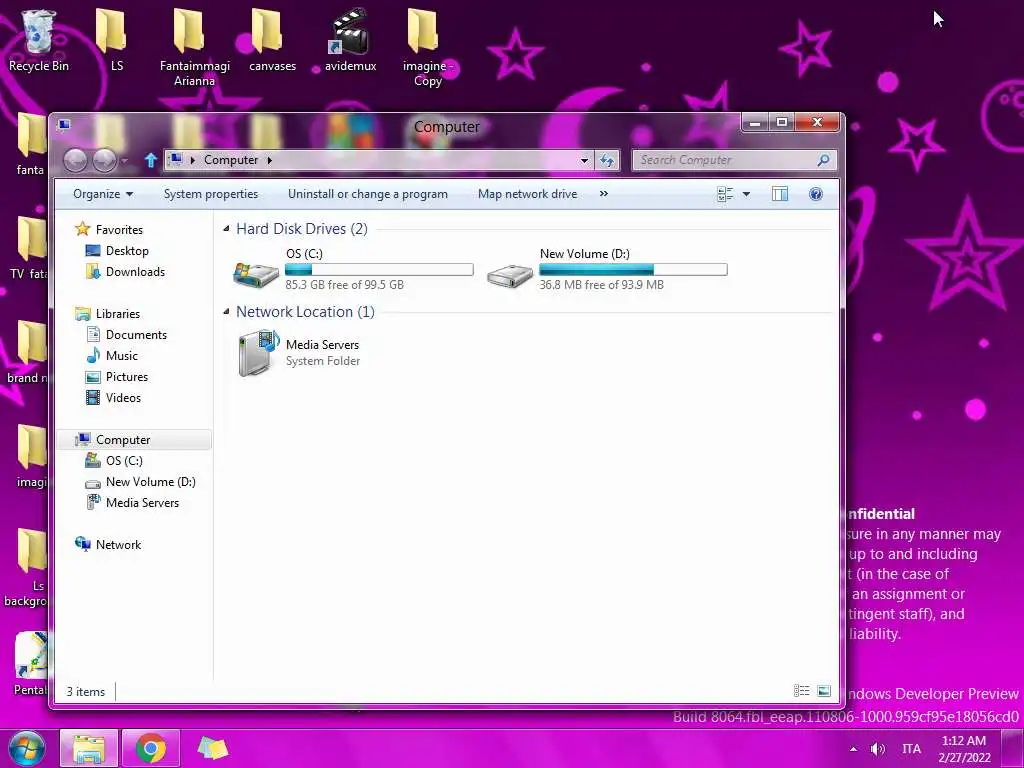This screenshot has height=768, width=1024.
Task: Open OS (C:) in navigation pane
Action: (x=124, y=461)
